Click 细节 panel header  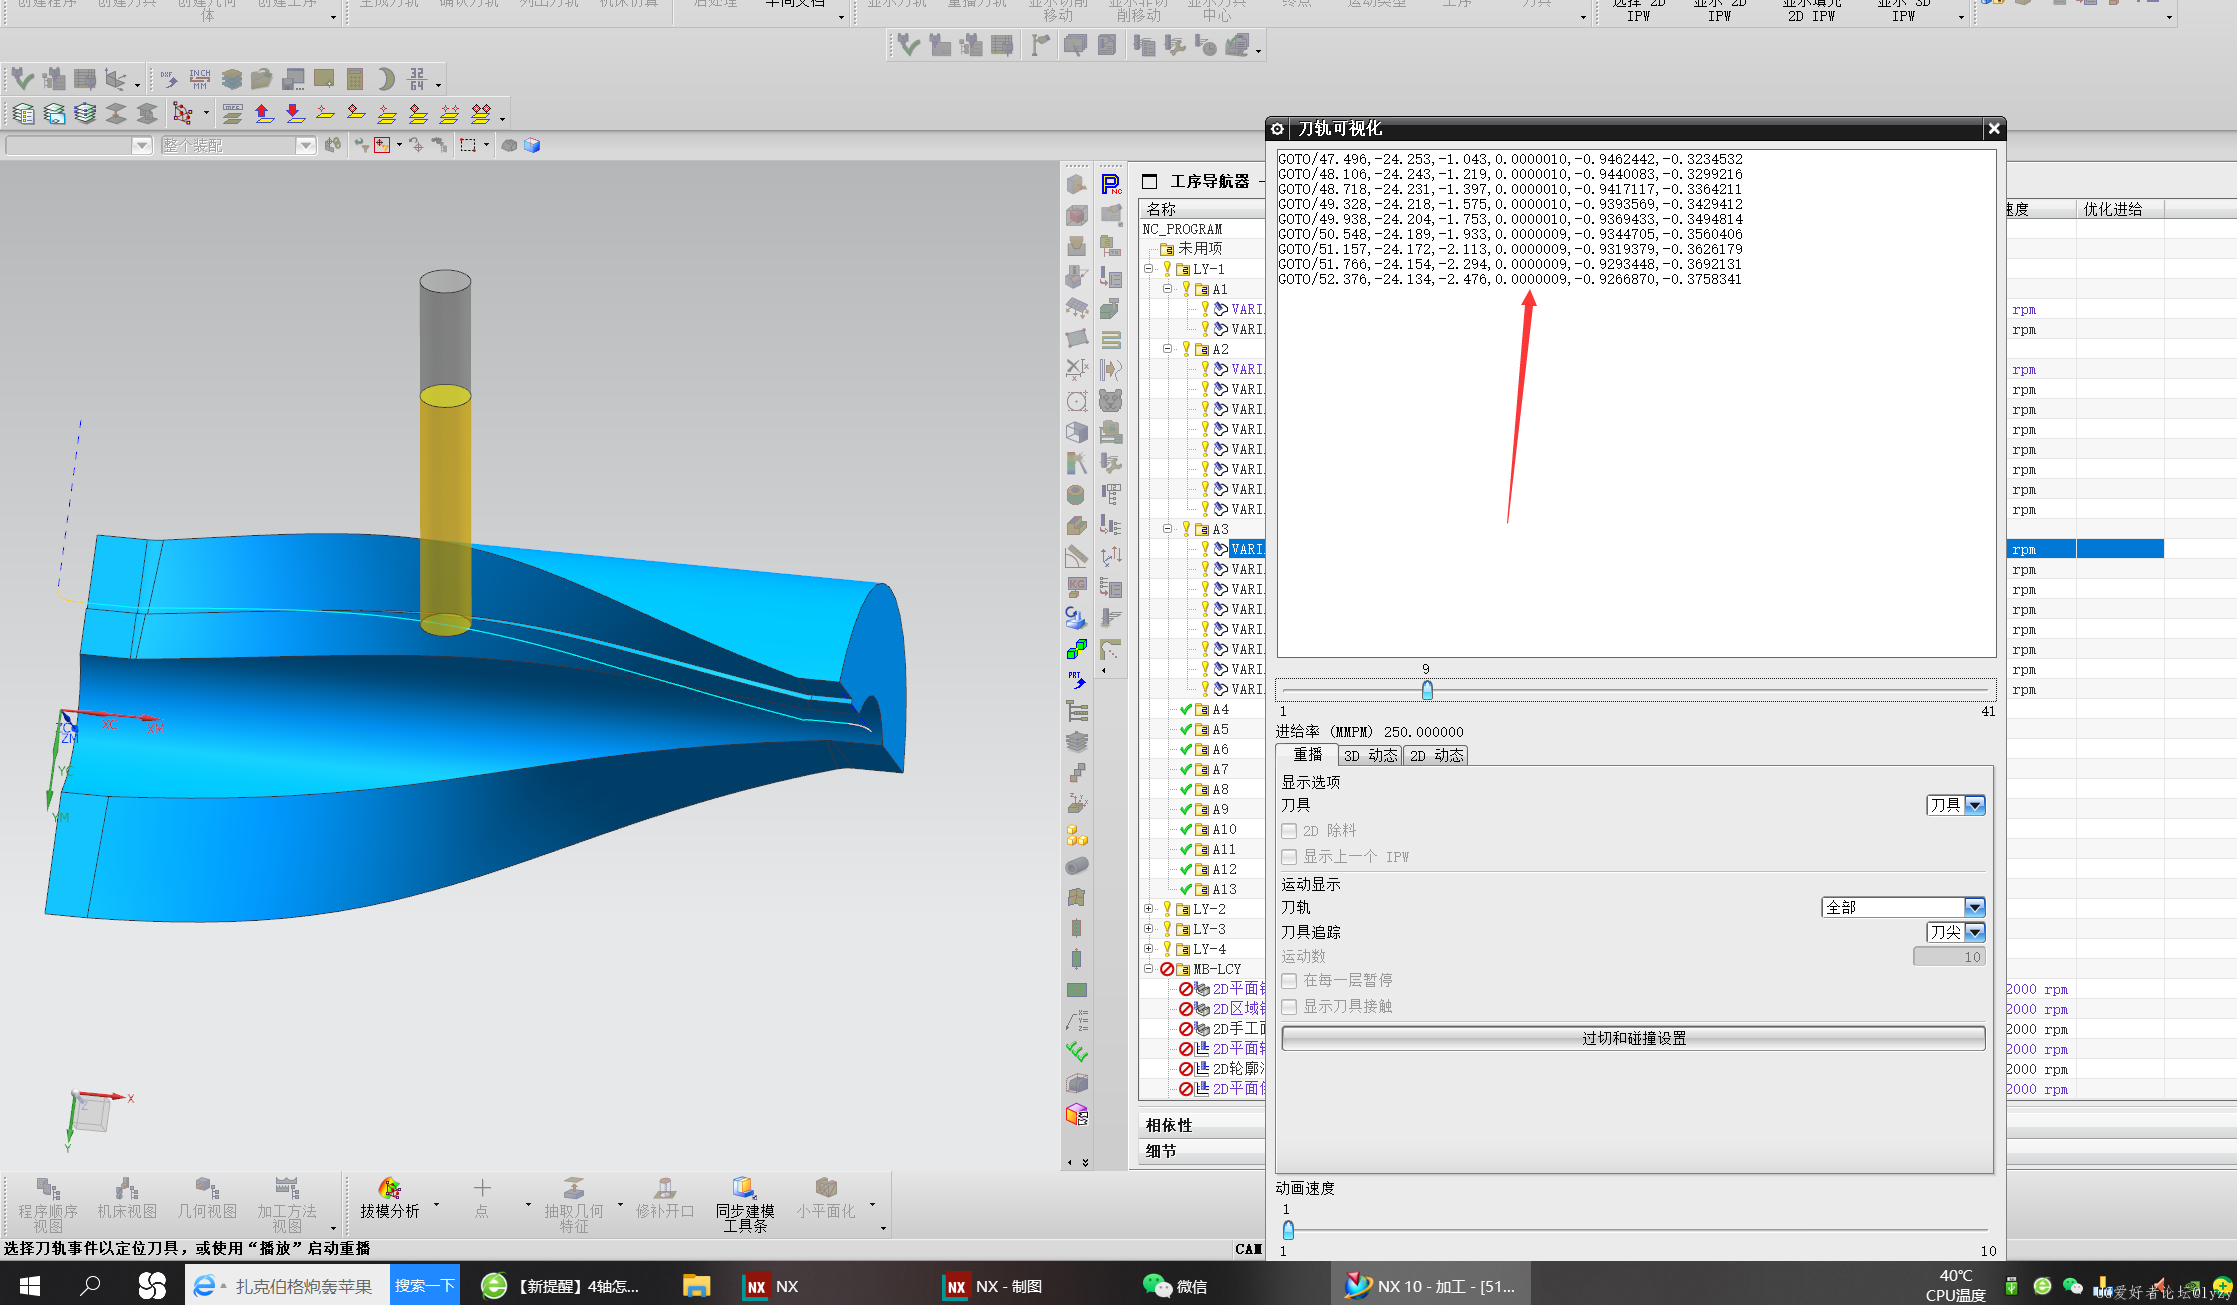point(1202,1151)
